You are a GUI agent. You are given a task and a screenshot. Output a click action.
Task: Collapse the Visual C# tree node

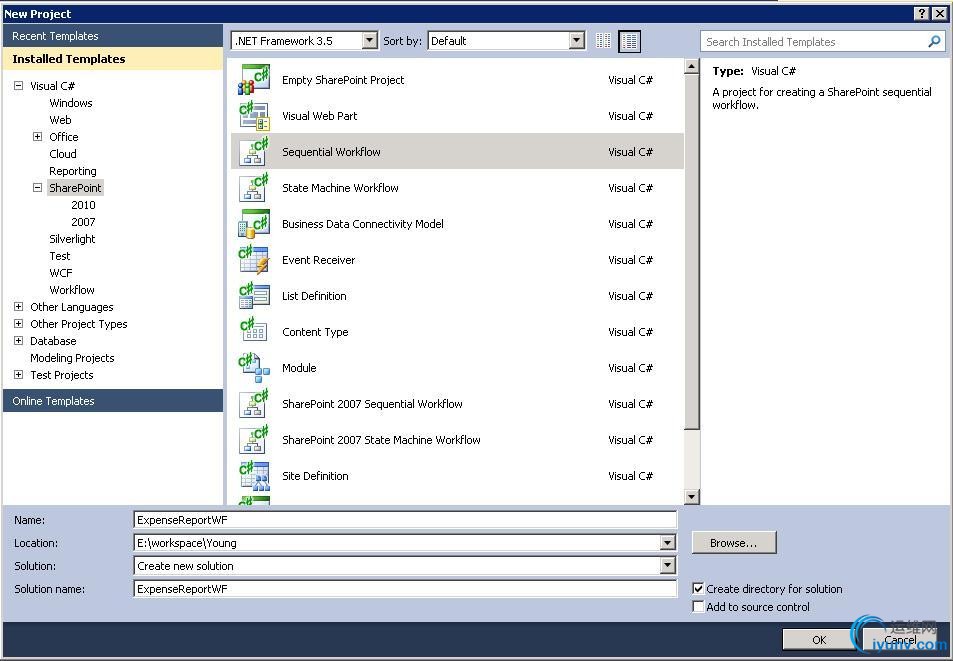click(18, 86)
